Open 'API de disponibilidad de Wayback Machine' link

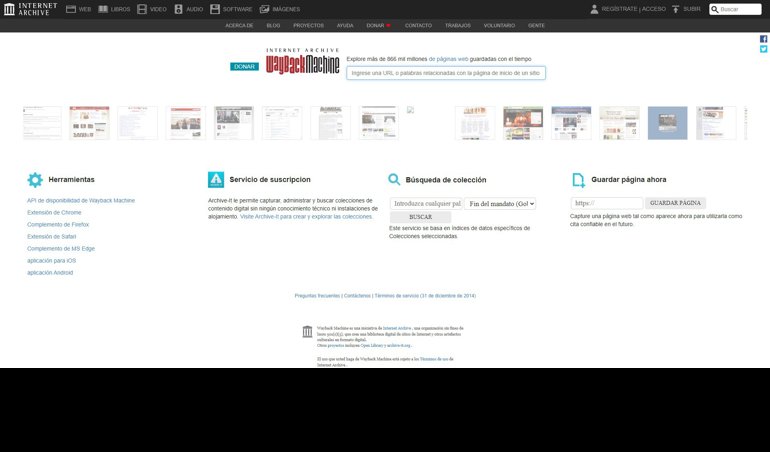click(x=81, y=200)
